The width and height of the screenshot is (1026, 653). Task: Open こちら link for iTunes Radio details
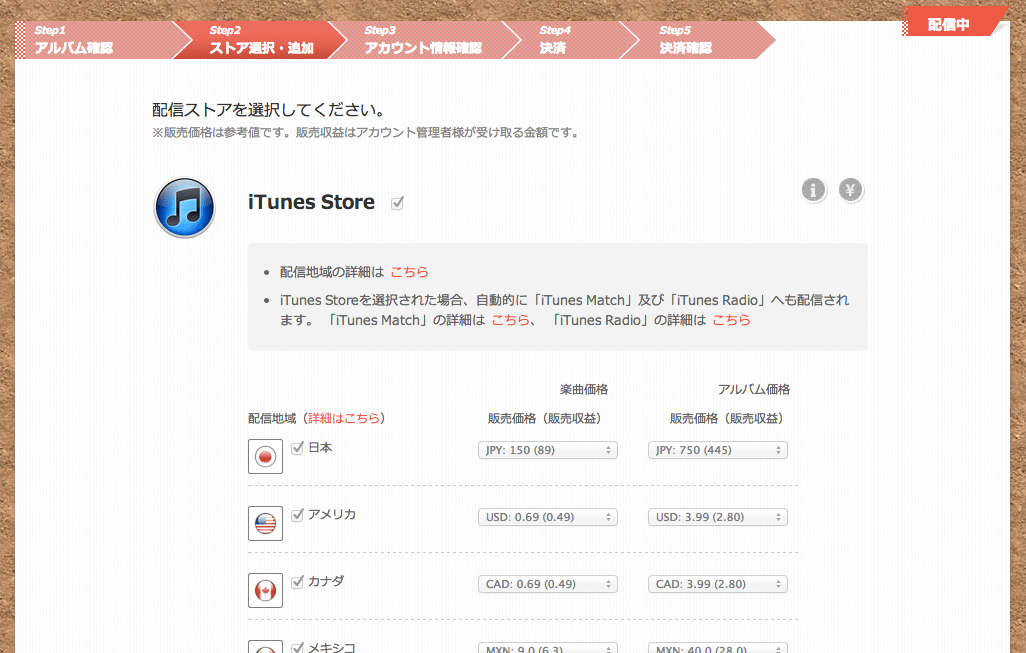pos(731,320)
